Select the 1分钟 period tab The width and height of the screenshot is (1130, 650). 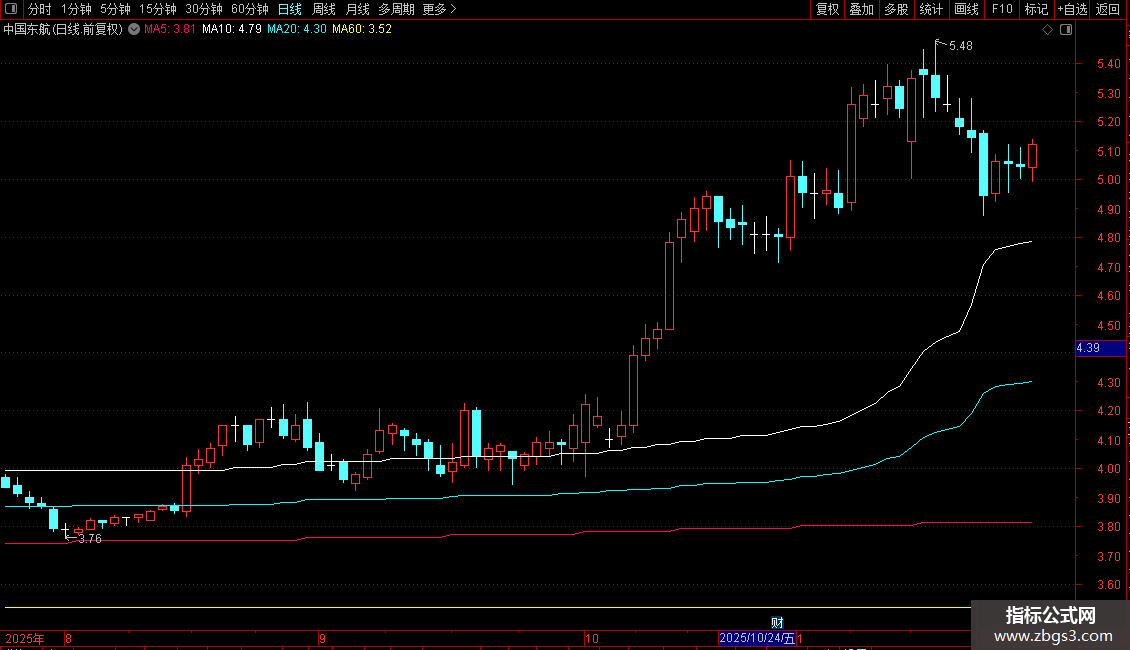click(x=76, y=9)
